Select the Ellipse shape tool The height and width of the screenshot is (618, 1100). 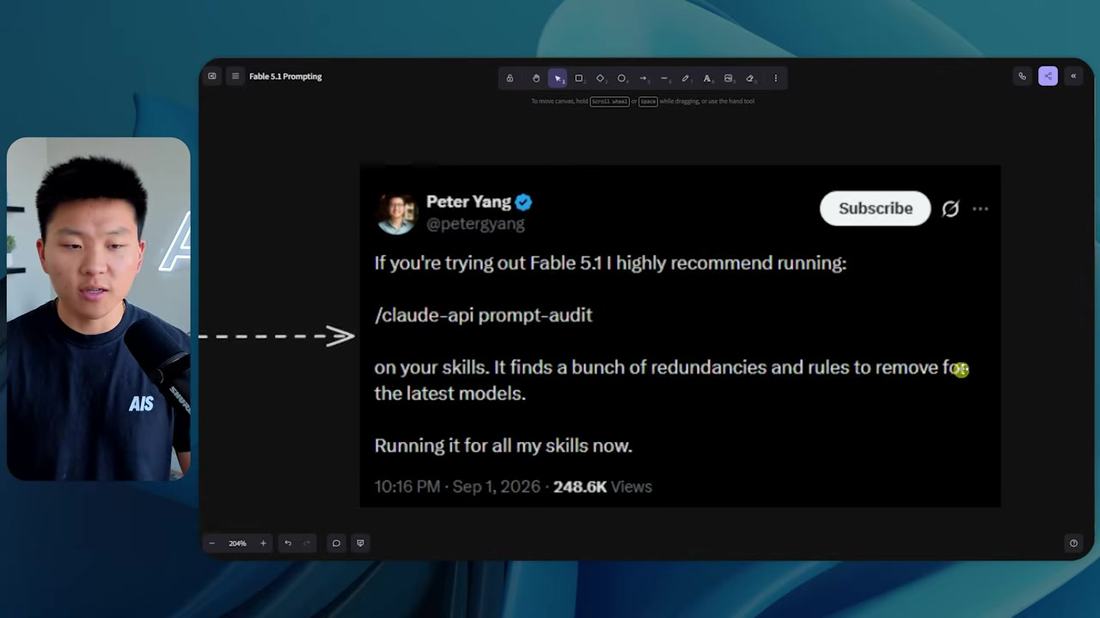[x=622, y=78]
